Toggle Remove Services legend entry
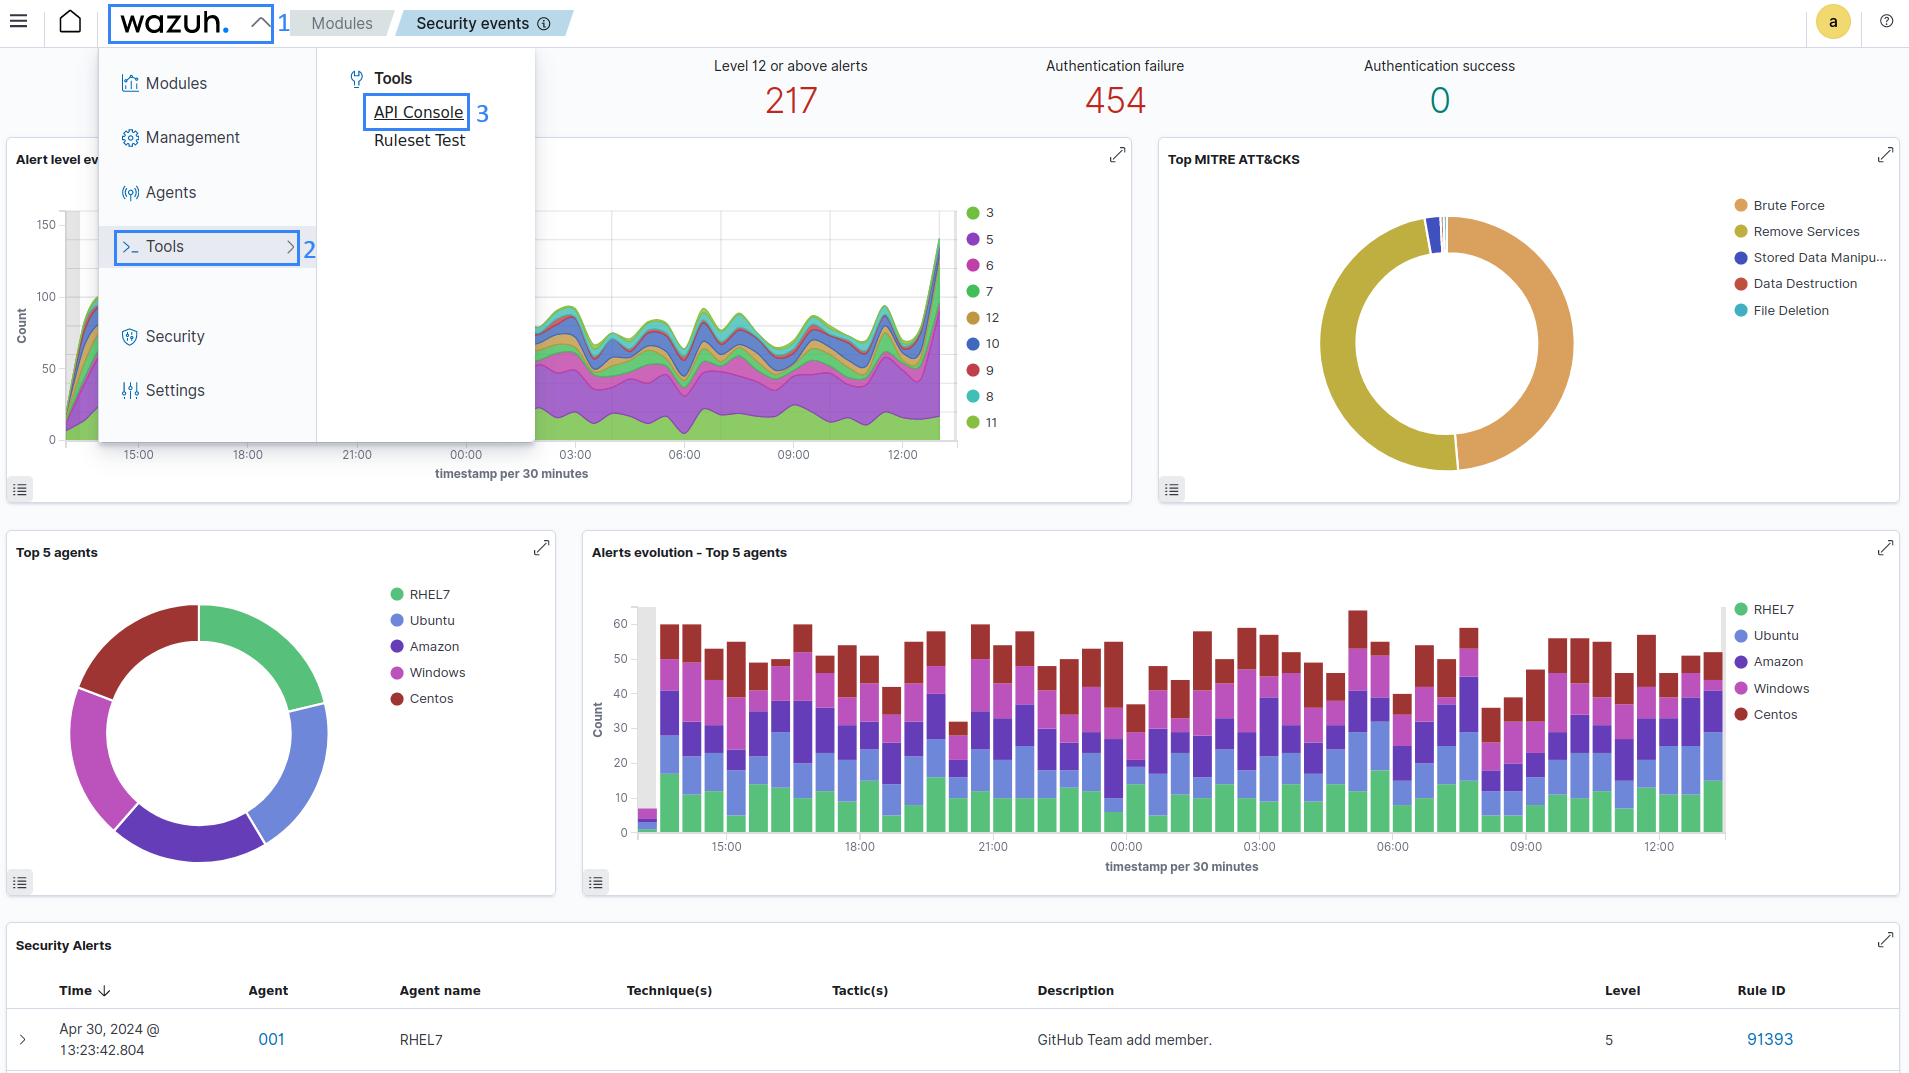Image resolution: width=1909 pixels, height=1073 pixels. (1797, 231)
